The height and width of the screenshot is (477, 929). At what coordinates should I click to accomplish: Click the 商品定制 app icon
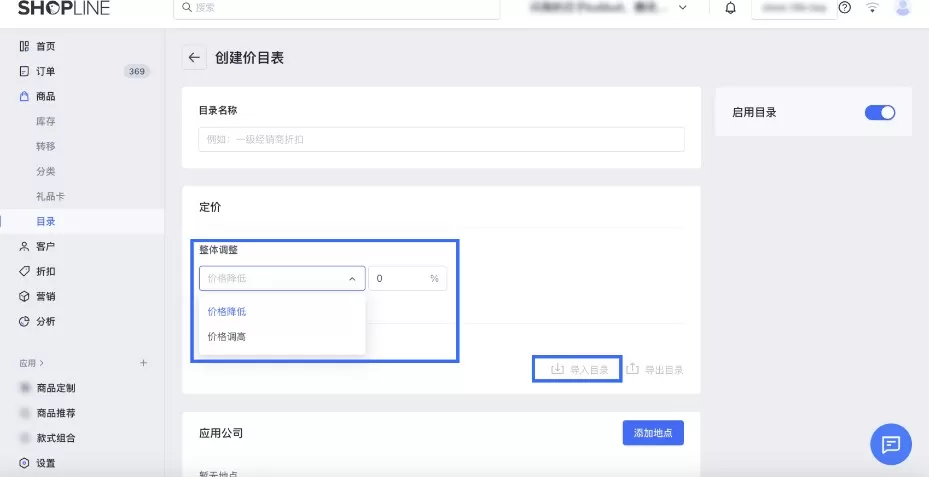point(25,388)
